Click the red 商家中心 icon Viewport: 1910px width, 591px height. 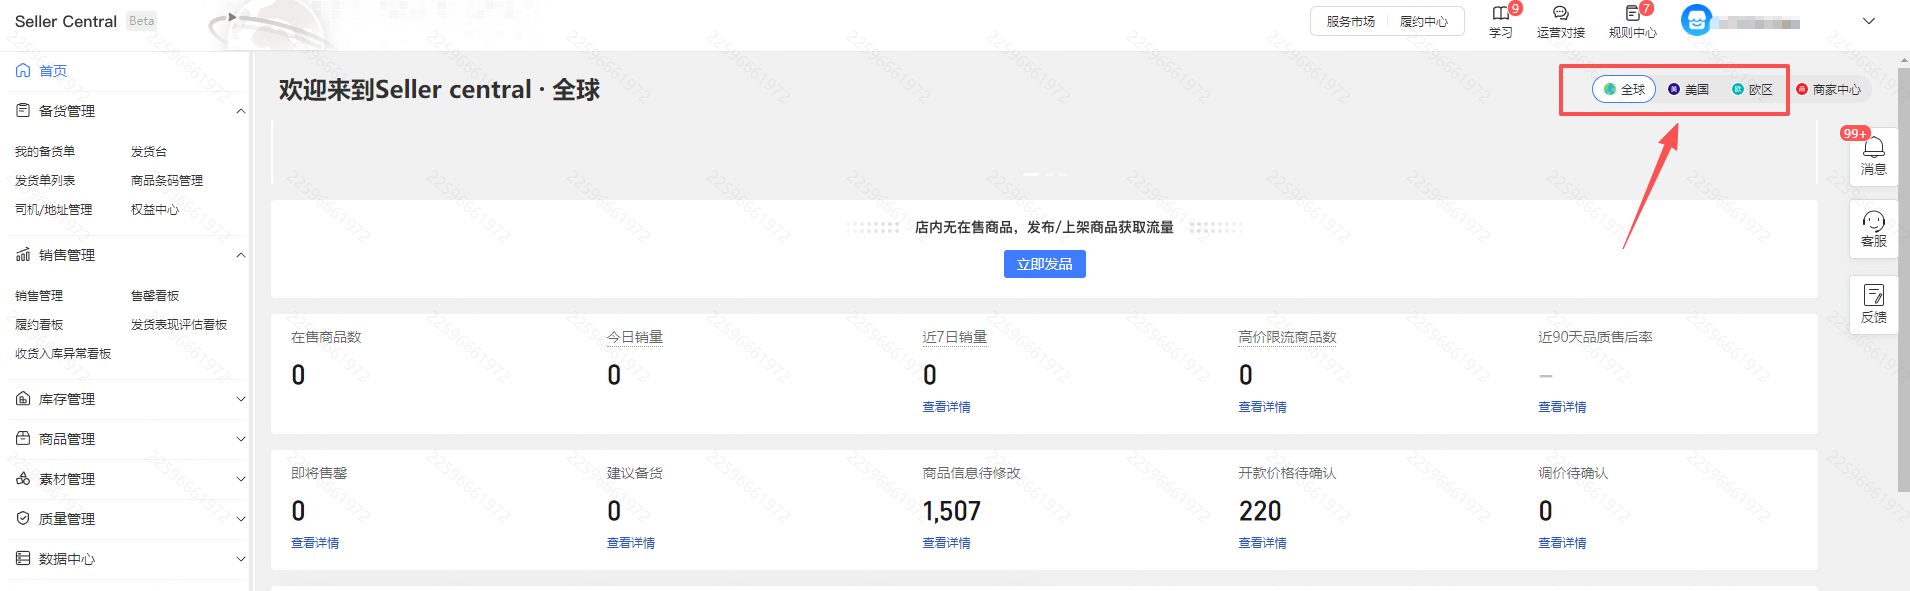(x=1802, y=89)
